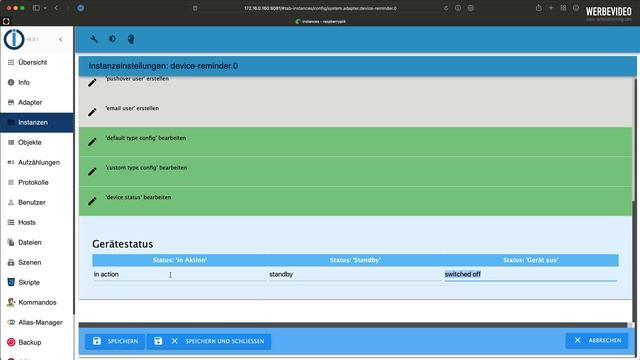Click the 'in action' status input field
This screenshot has width=640, height=360.
point(179,275)
